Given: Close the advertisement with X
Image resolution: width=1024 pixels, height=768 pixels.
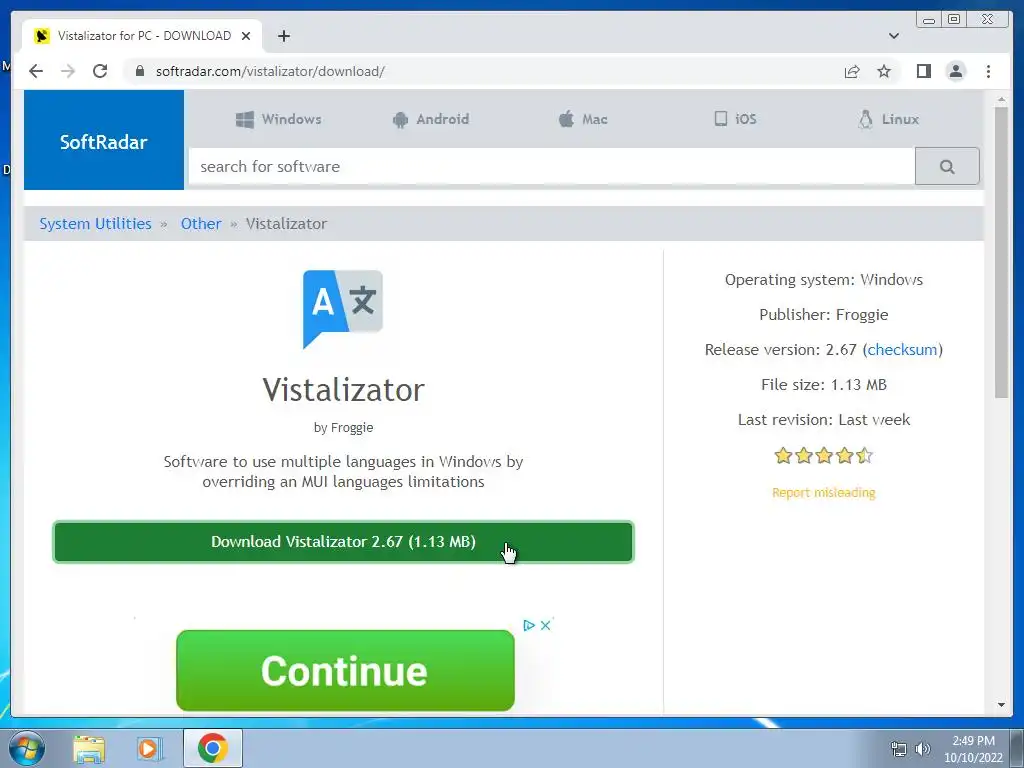Looking at the screenshot, I should (x=546, y=626).
